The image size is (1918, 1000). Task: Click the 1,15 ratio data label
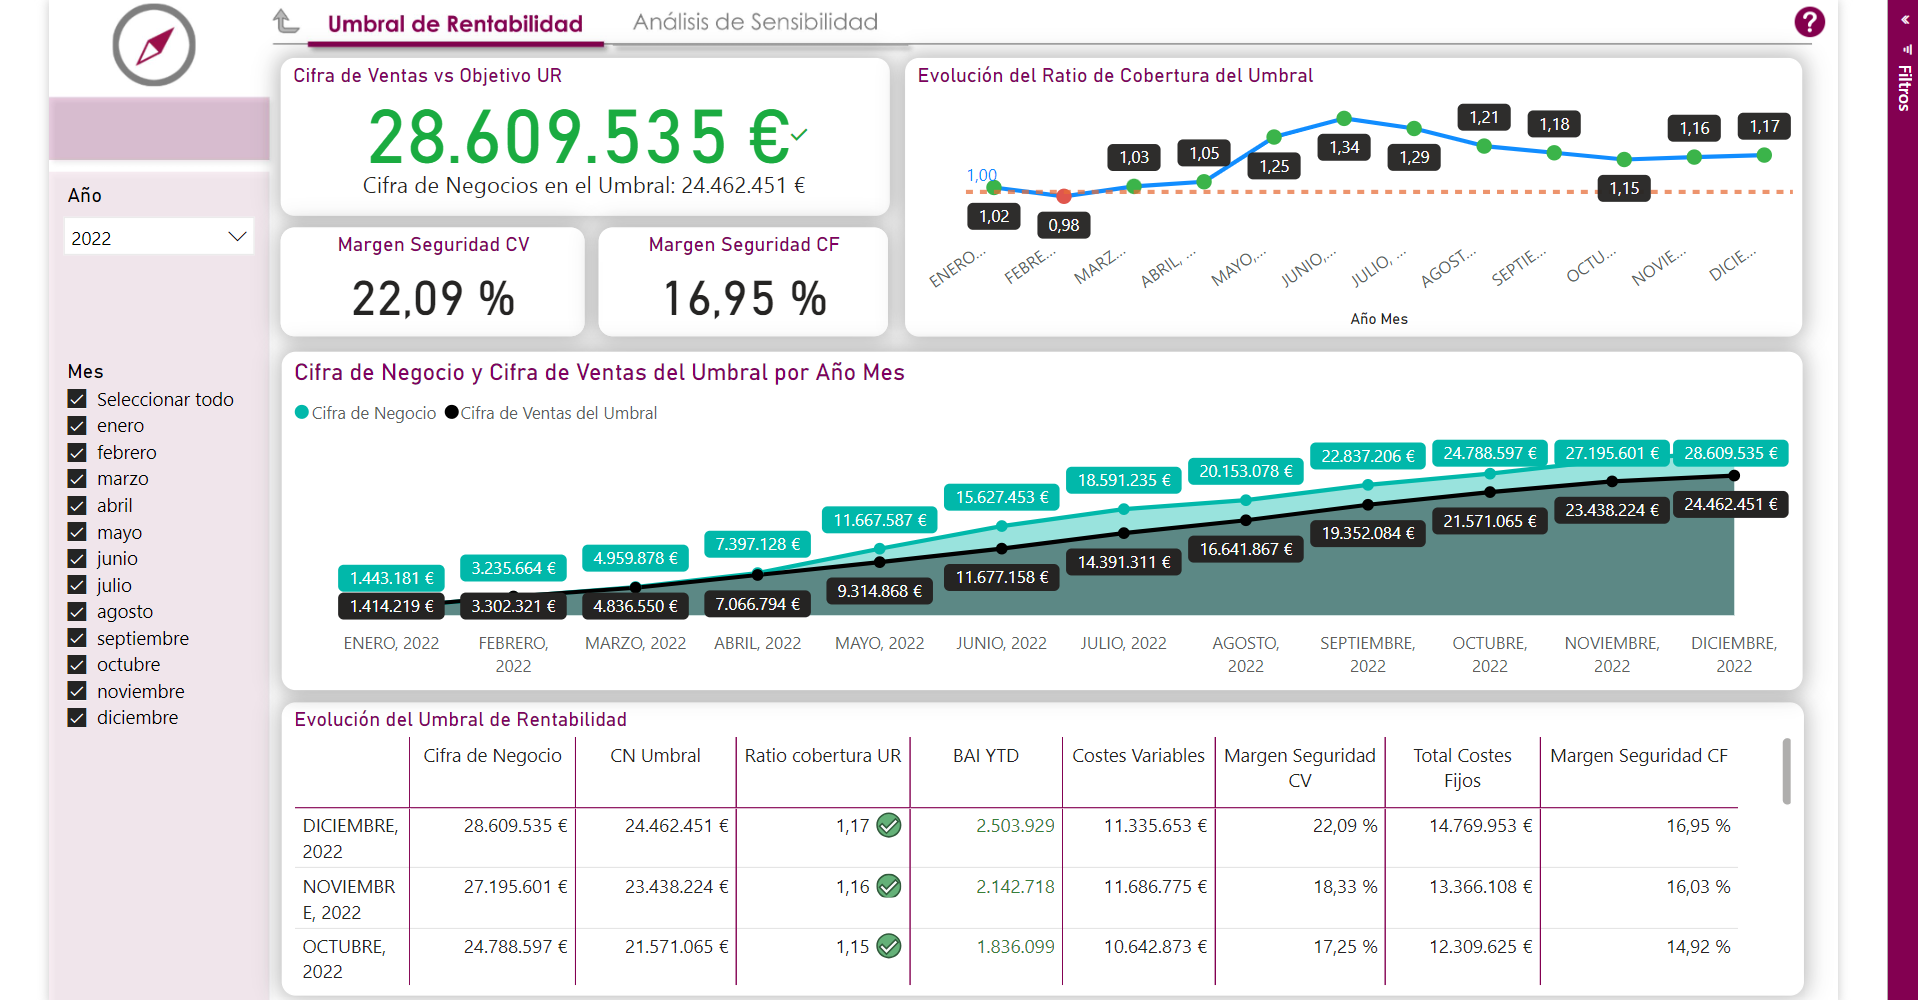coord(1624,188)
